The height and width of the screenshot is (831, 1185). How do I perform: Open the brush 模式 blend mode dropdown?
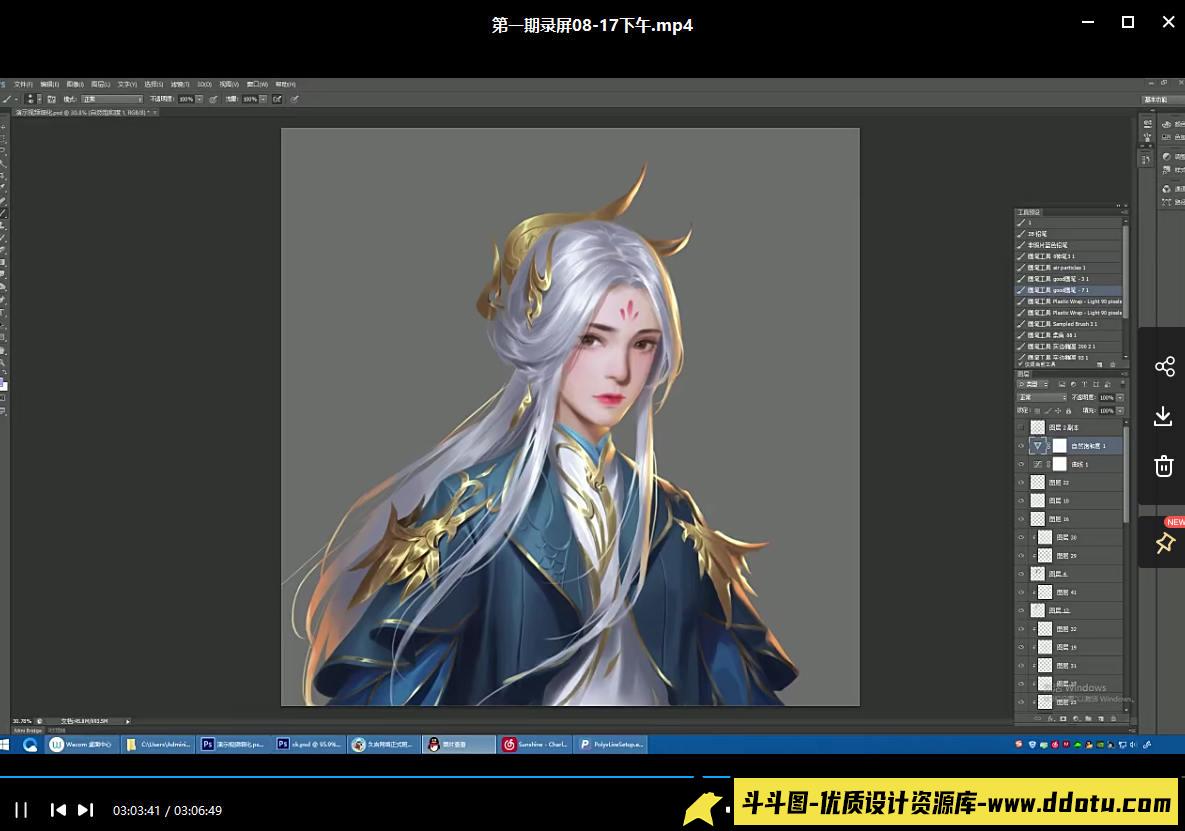tap(112, 100)
